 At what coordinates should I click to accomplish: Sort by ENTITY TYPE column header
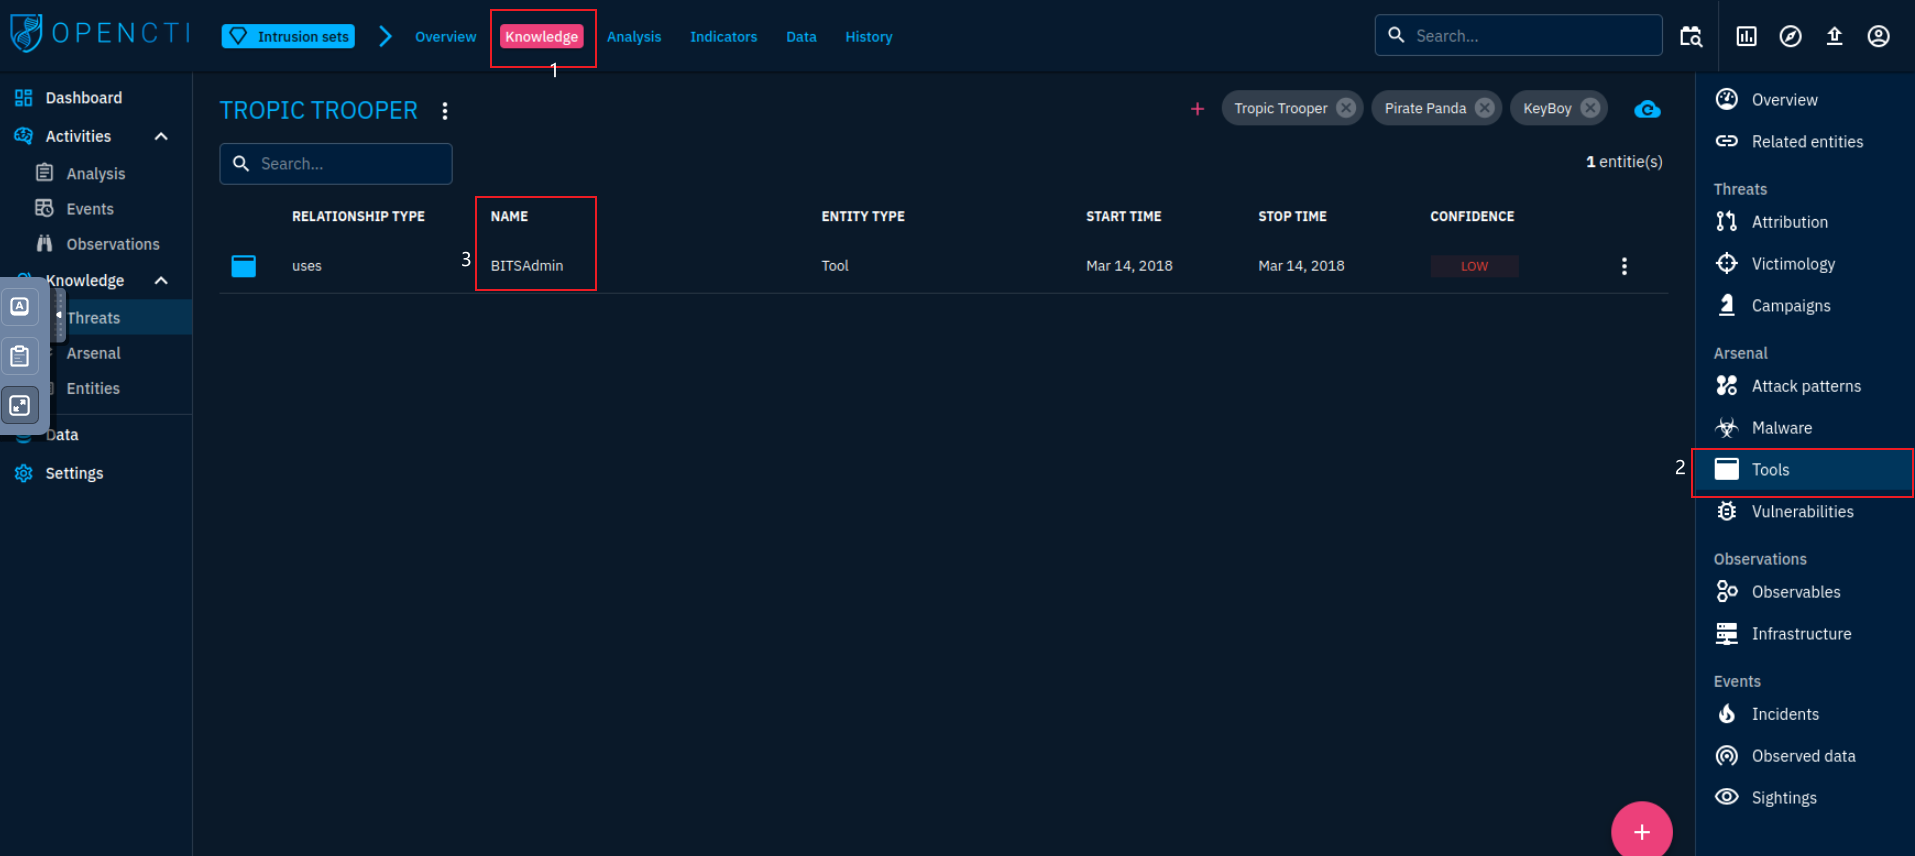863,216
